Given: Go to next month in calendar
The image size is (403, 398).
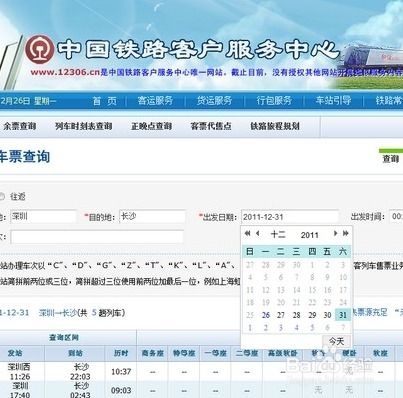Looking at the screenshot, I should 336,233.
